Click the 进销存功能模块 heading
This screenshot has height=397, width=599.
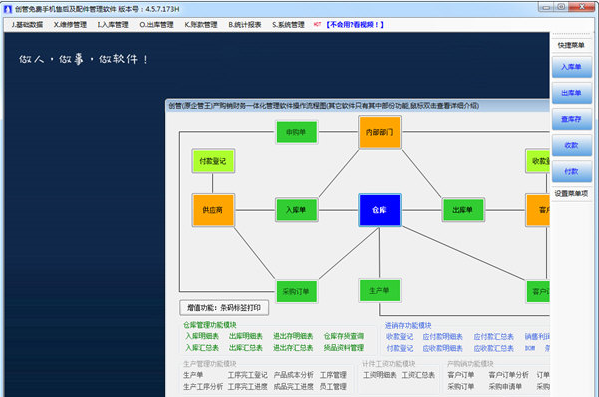408,325
